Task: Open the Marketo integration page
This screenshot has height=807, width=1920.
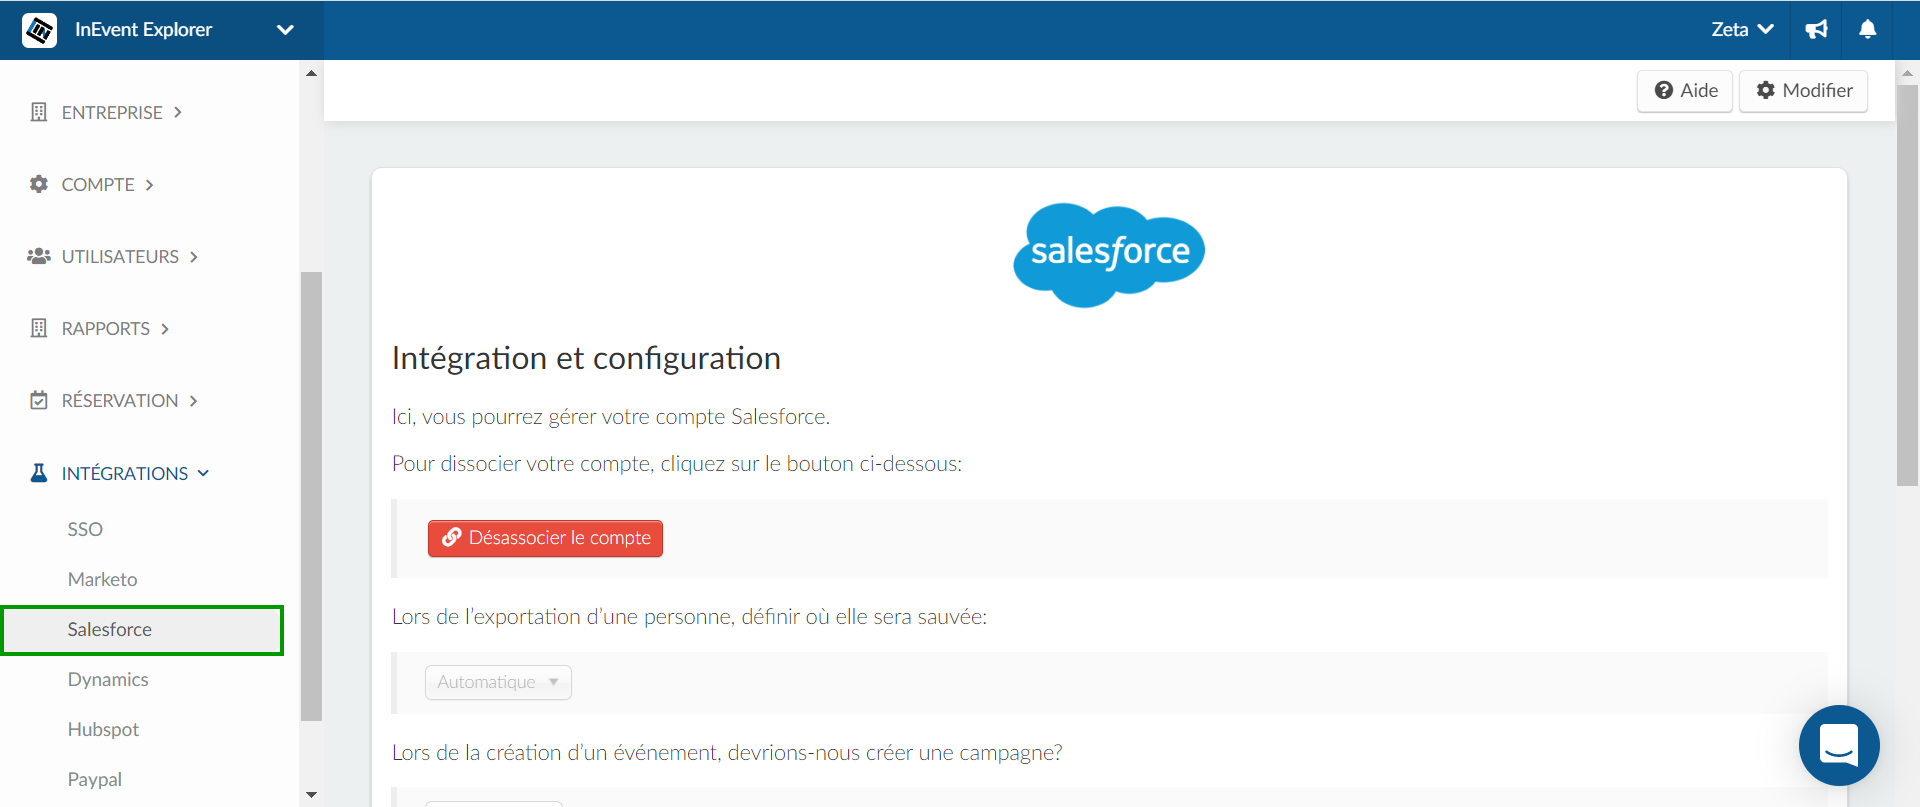Action: tap(102, 579)
